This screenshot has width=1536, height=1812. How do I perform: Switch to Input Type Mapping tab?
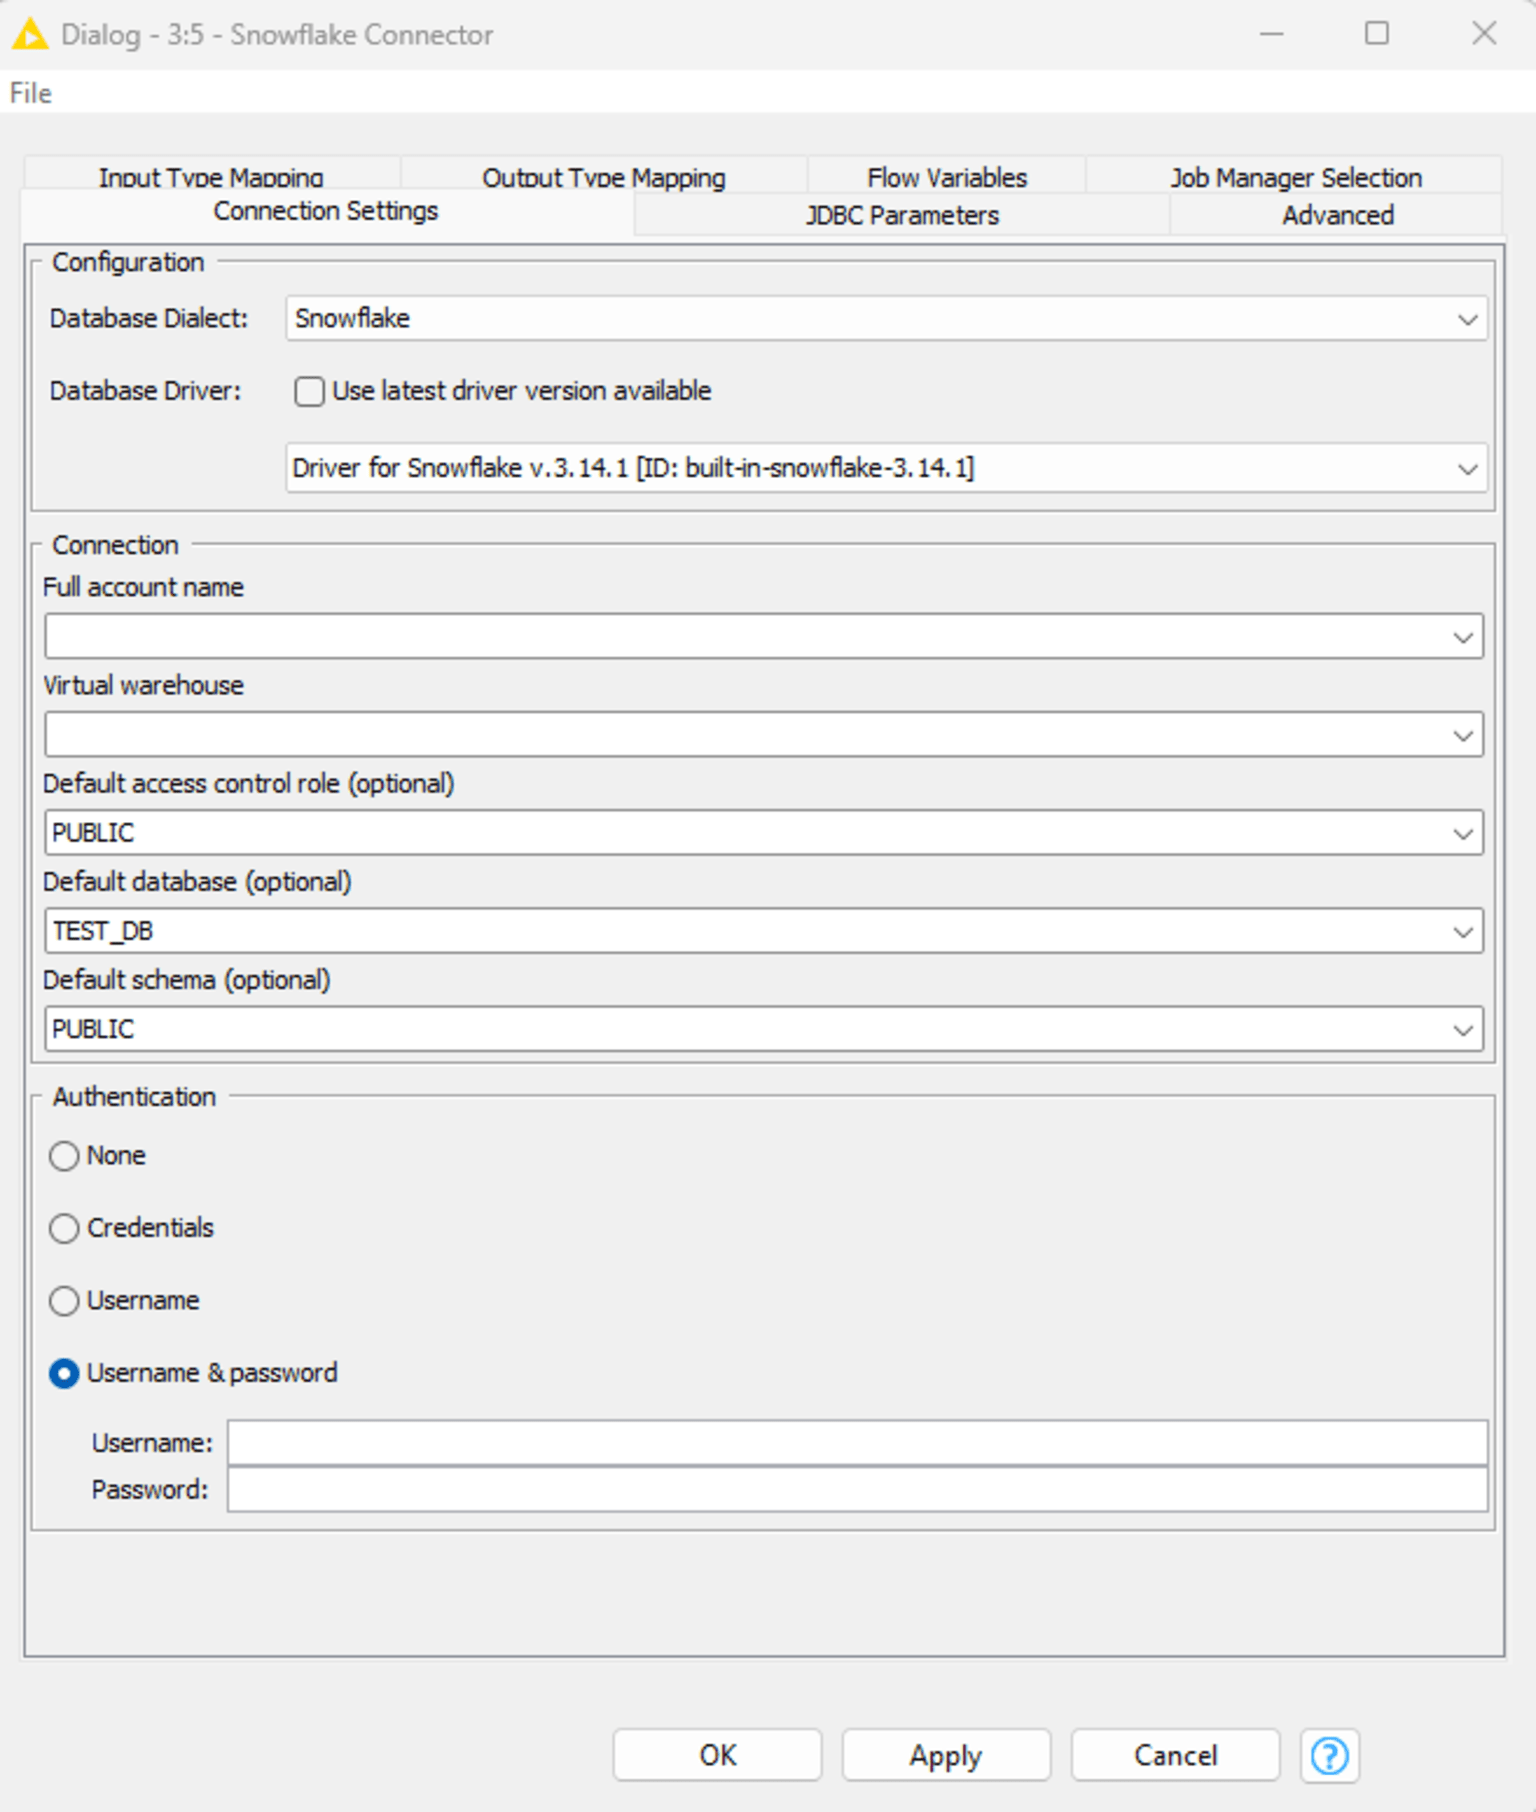211,176
